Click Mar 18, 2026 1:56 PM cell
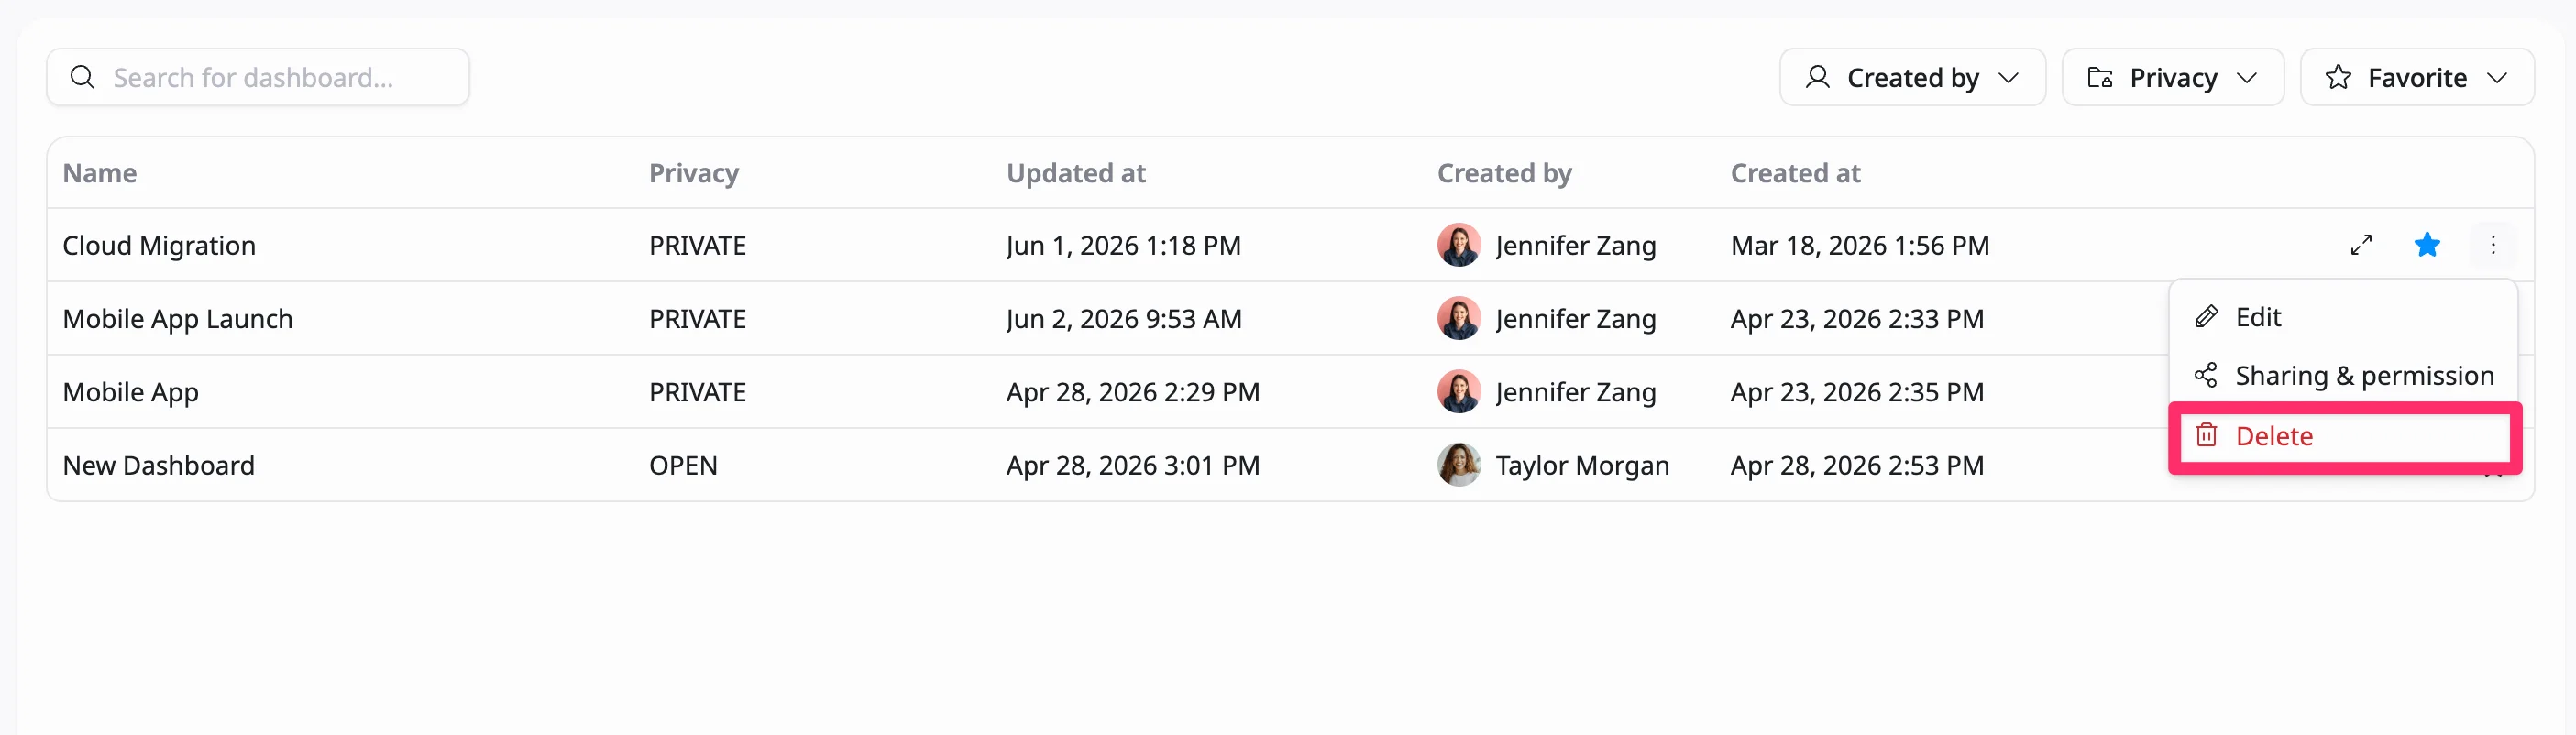Screen dimensions: 2576x735 1860,245
